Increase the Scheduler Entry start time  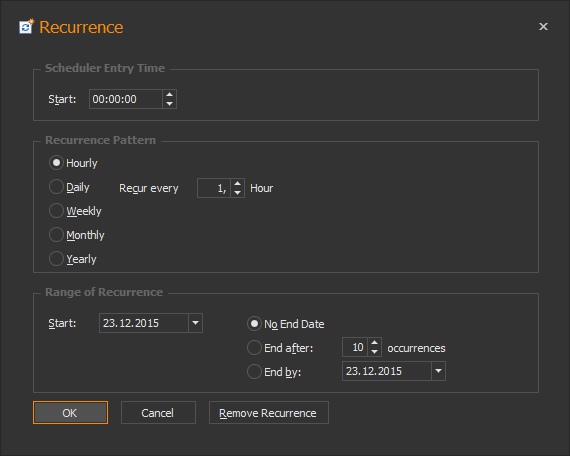coord(169,95)
